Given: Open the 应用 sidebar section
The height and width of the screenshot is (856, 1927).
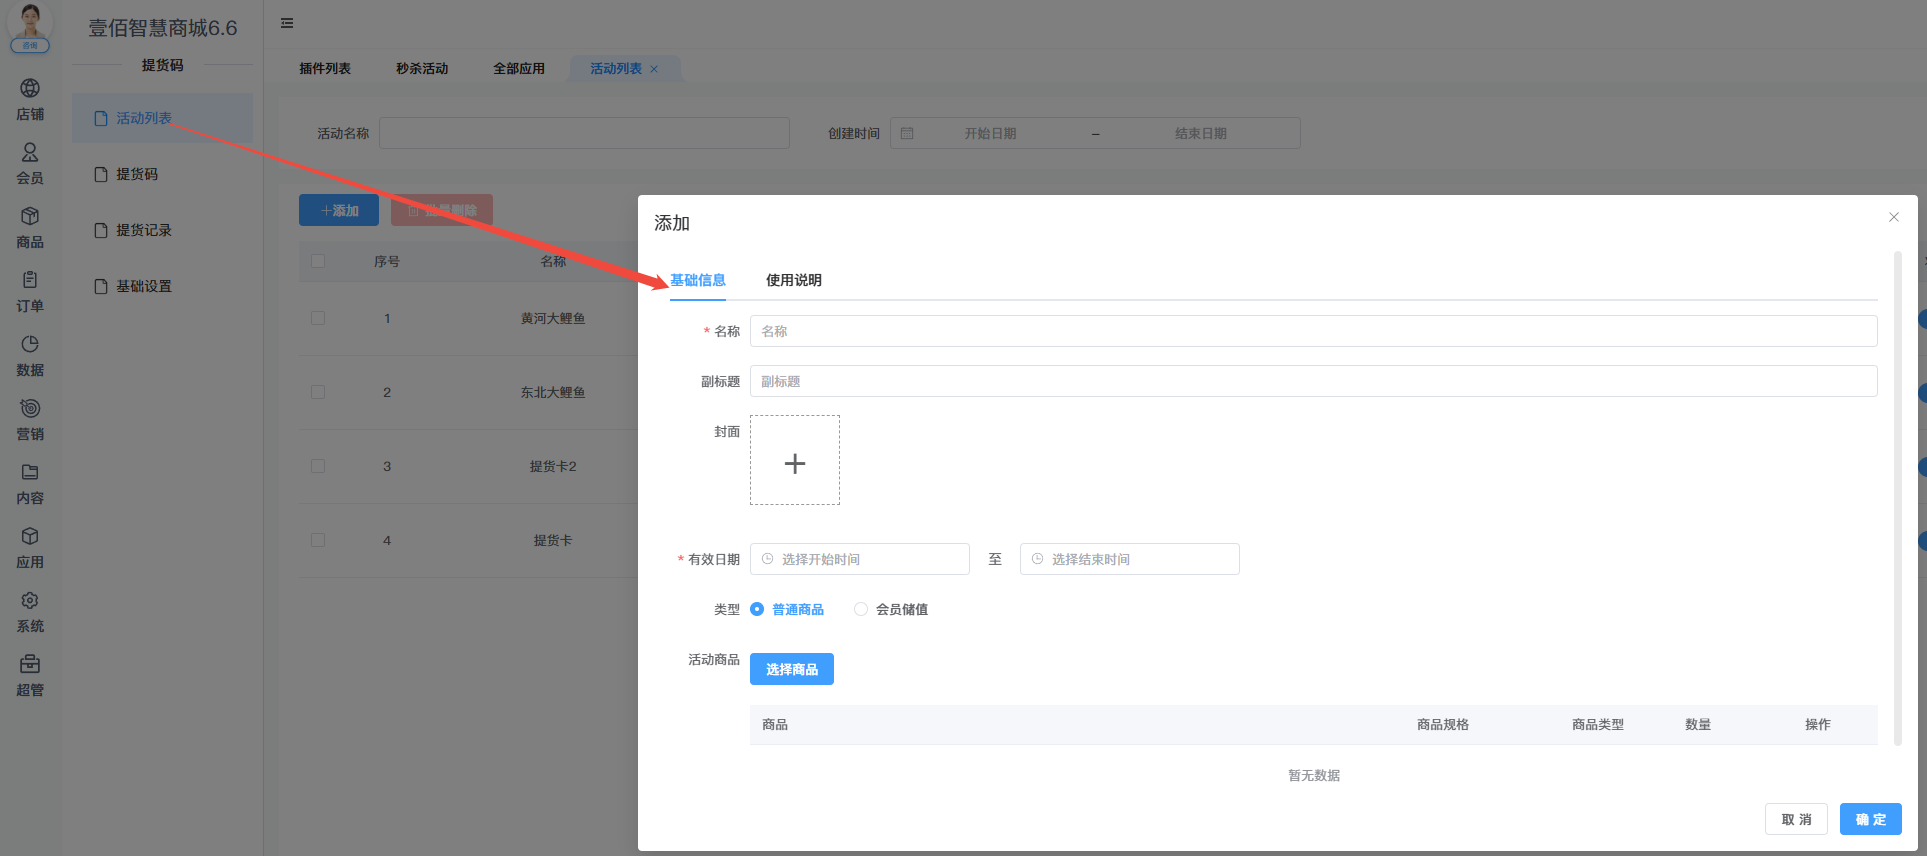Looking at the screenshot, I should [x=30, y=548].
